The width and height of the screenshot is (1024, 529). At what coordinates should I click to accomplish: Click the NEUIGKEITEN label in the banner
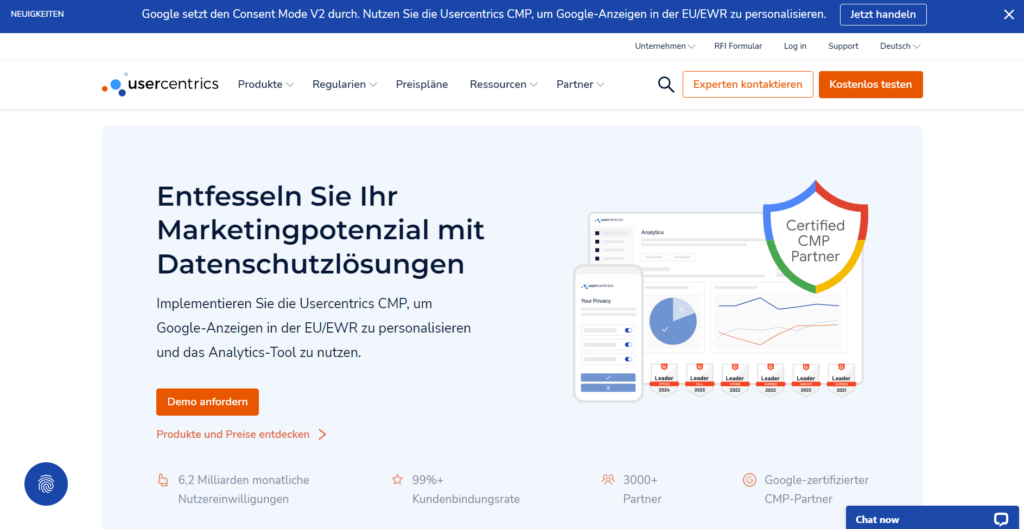[37, 14]
